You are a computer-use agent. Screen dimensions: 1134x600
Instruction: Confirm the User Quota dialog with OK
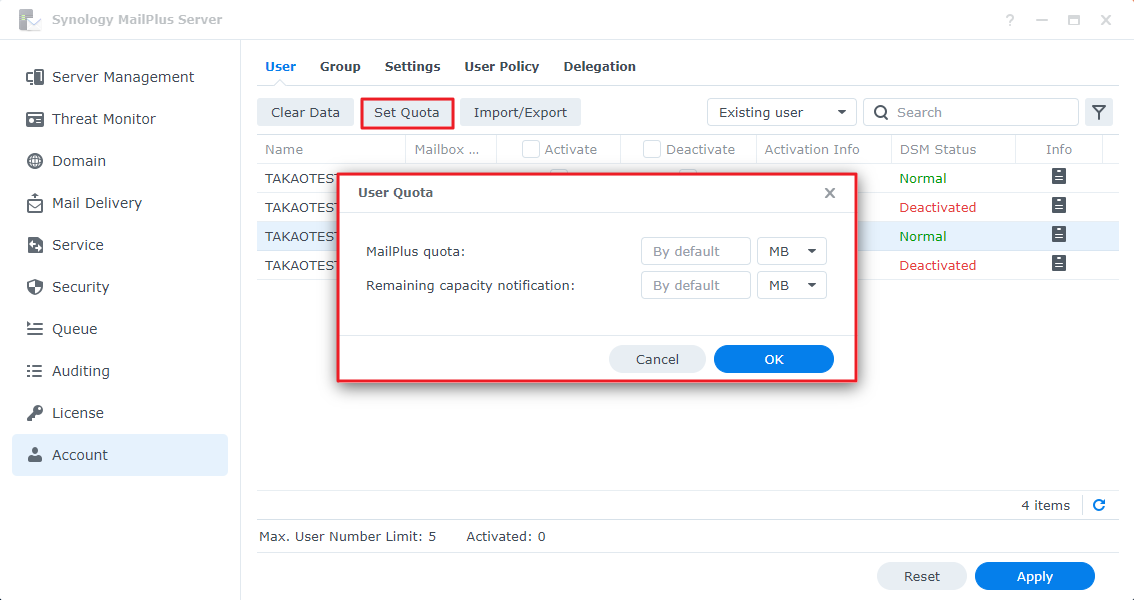point(773,358)
